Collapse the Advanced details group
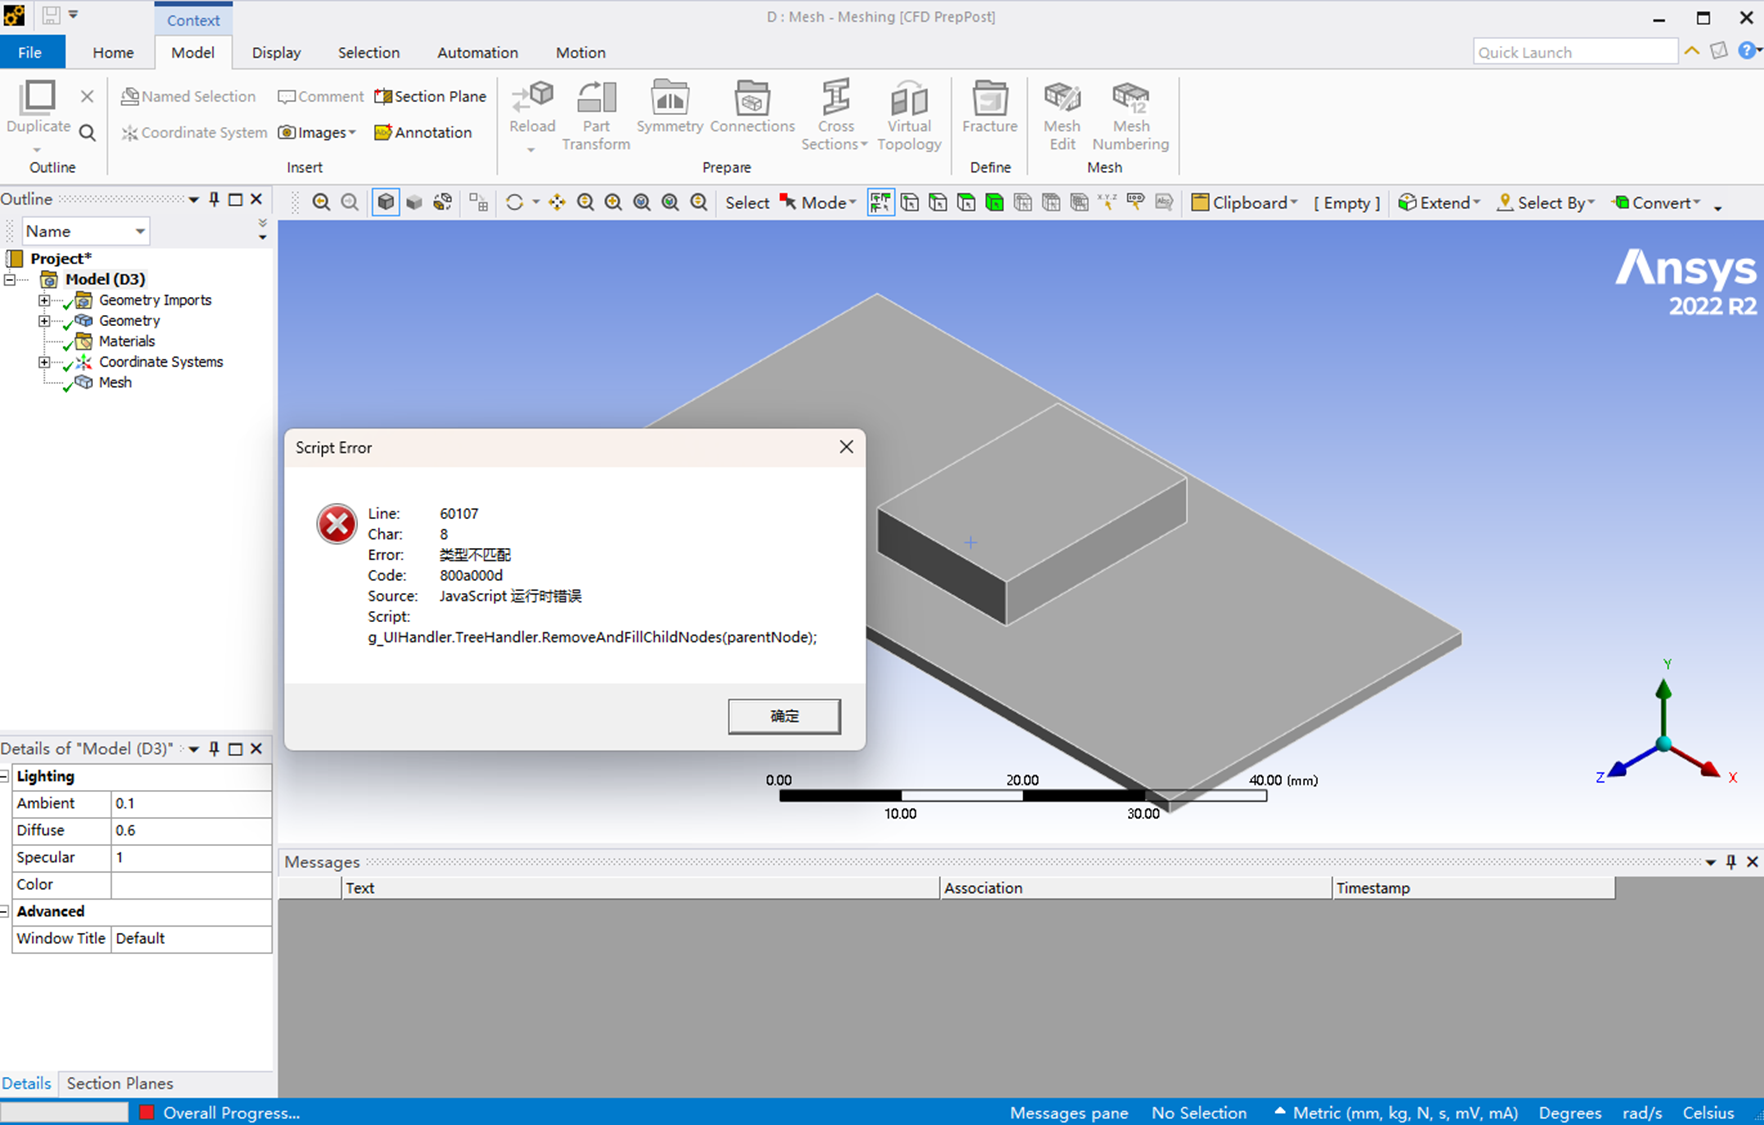The image size is (1764, 1125). (5, 911)
